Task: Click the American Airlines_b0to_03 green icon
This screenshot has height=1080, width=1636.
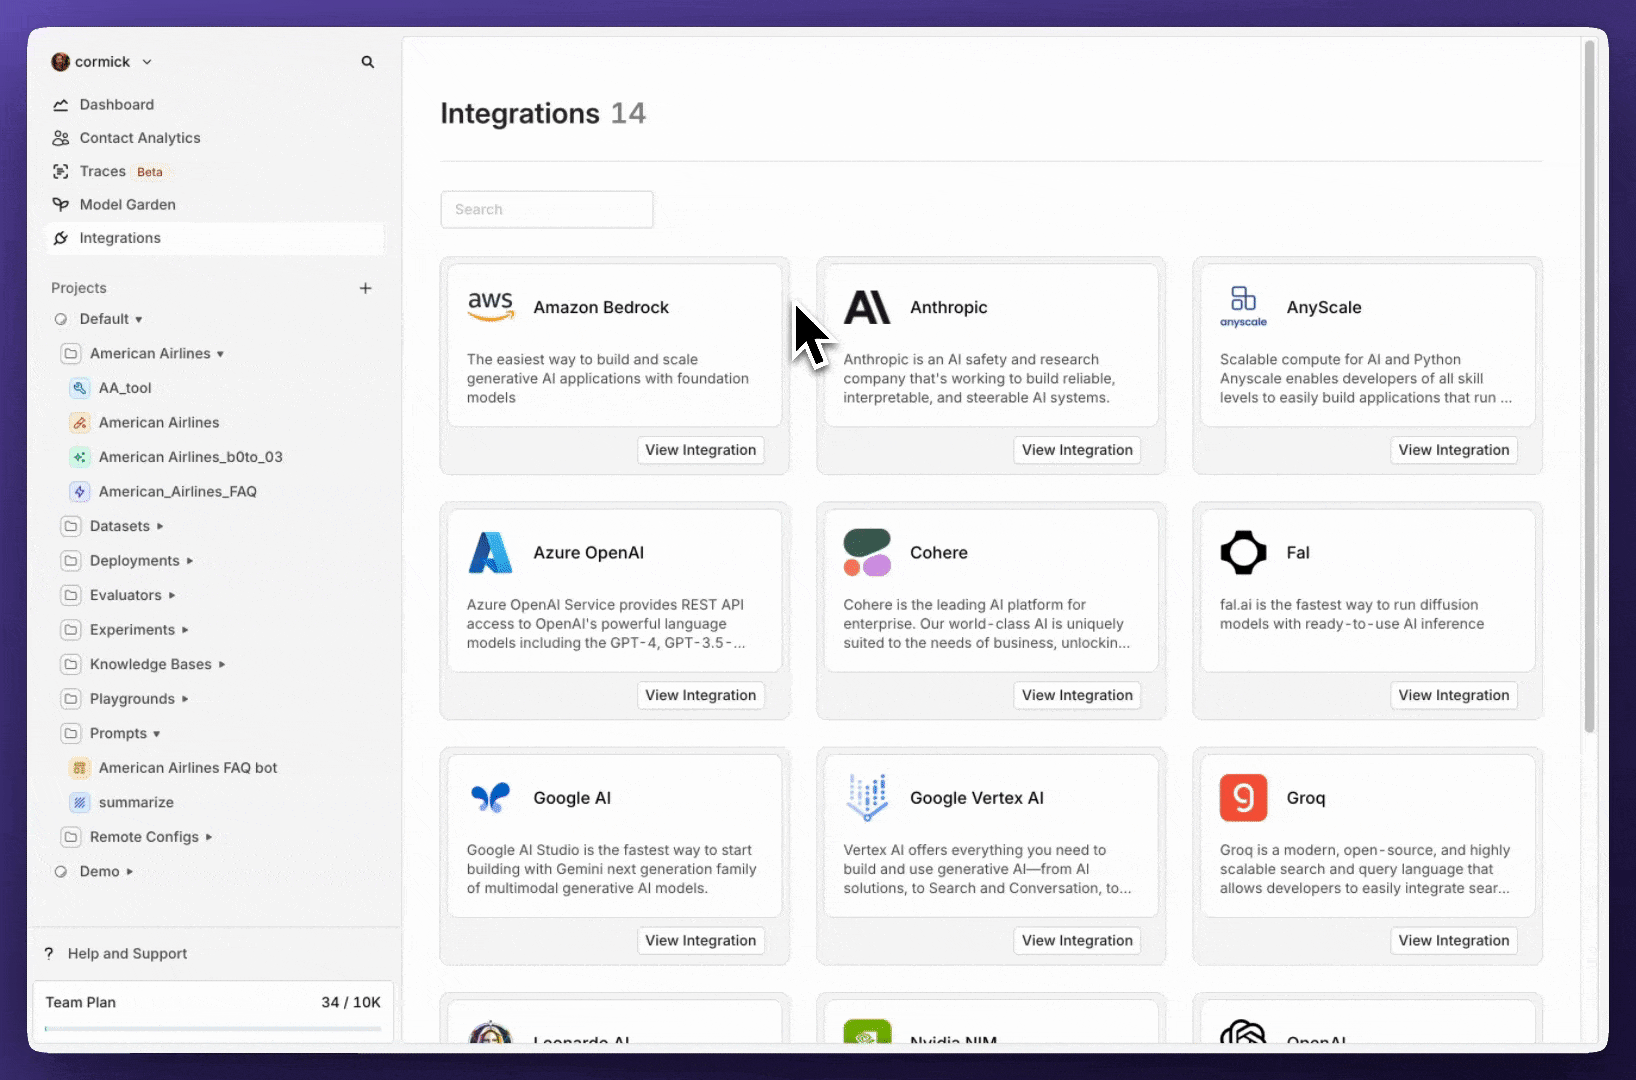Action: tap(80, 457)
